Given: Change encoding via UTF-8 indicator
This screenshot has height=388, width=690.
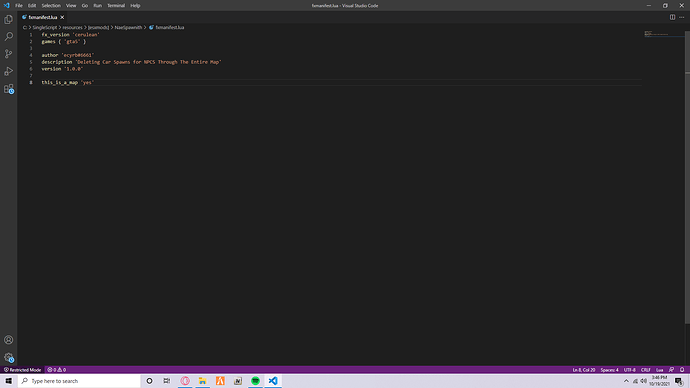Looking at the screenshot, I should pyautogui.click(x=629, y=370).
